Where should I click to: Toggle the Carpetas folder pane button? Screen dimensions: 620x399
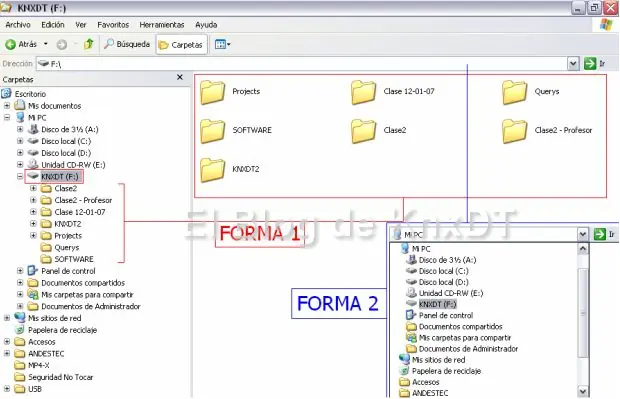pyautogui.click(x=181, y=45)
